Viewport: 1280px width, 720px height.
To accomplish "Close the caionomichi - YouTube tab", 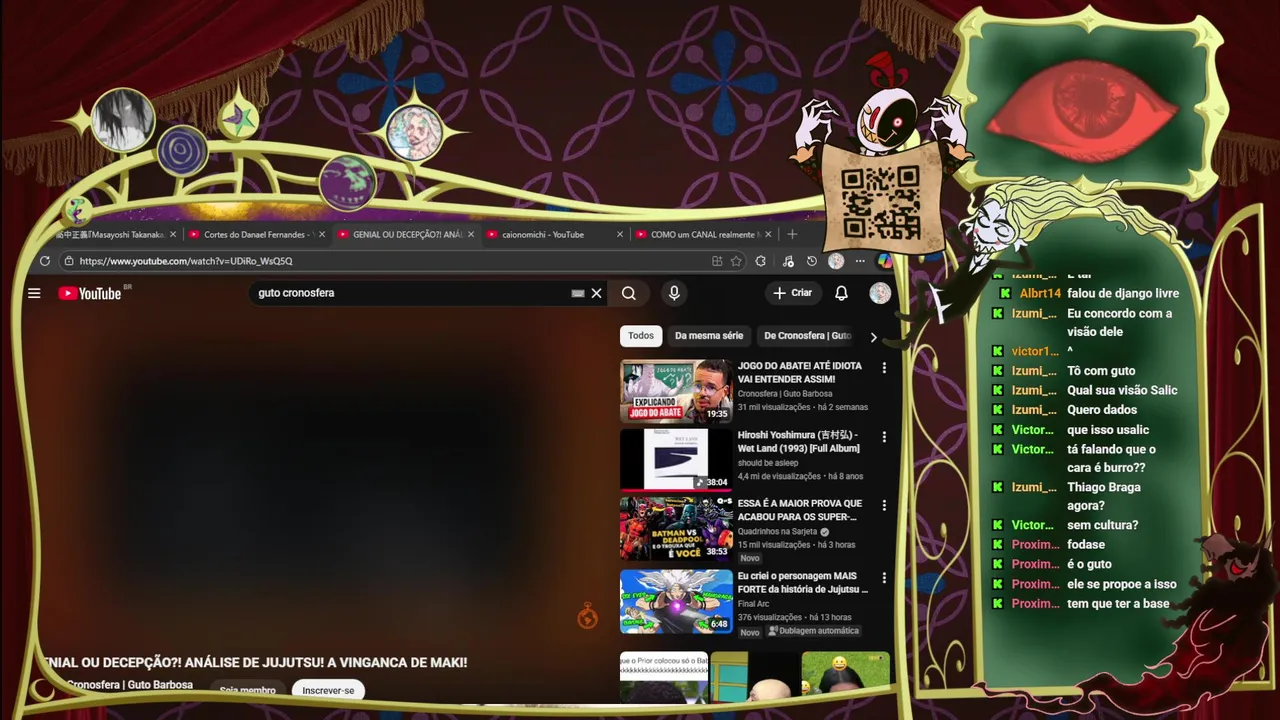I will (620, 234).
